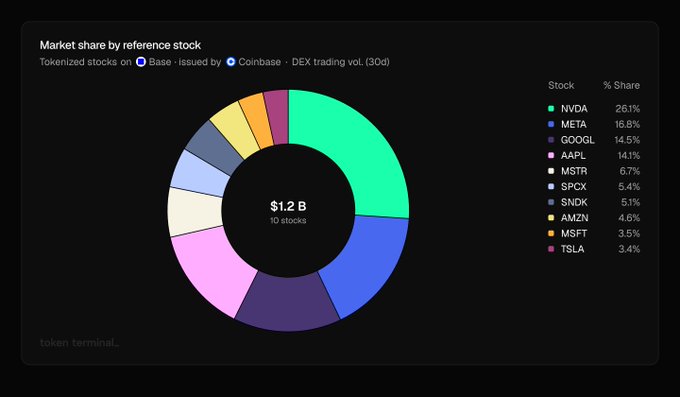Select the SPCX light blue legend swatch
The image size is (680, 397).
(551, 187)
